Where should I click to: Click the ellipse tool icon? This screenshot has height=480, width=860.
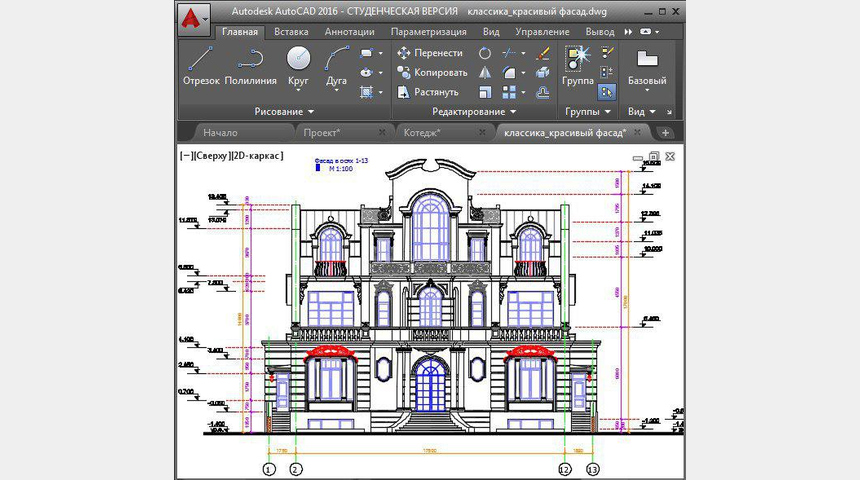coord(366,72)
